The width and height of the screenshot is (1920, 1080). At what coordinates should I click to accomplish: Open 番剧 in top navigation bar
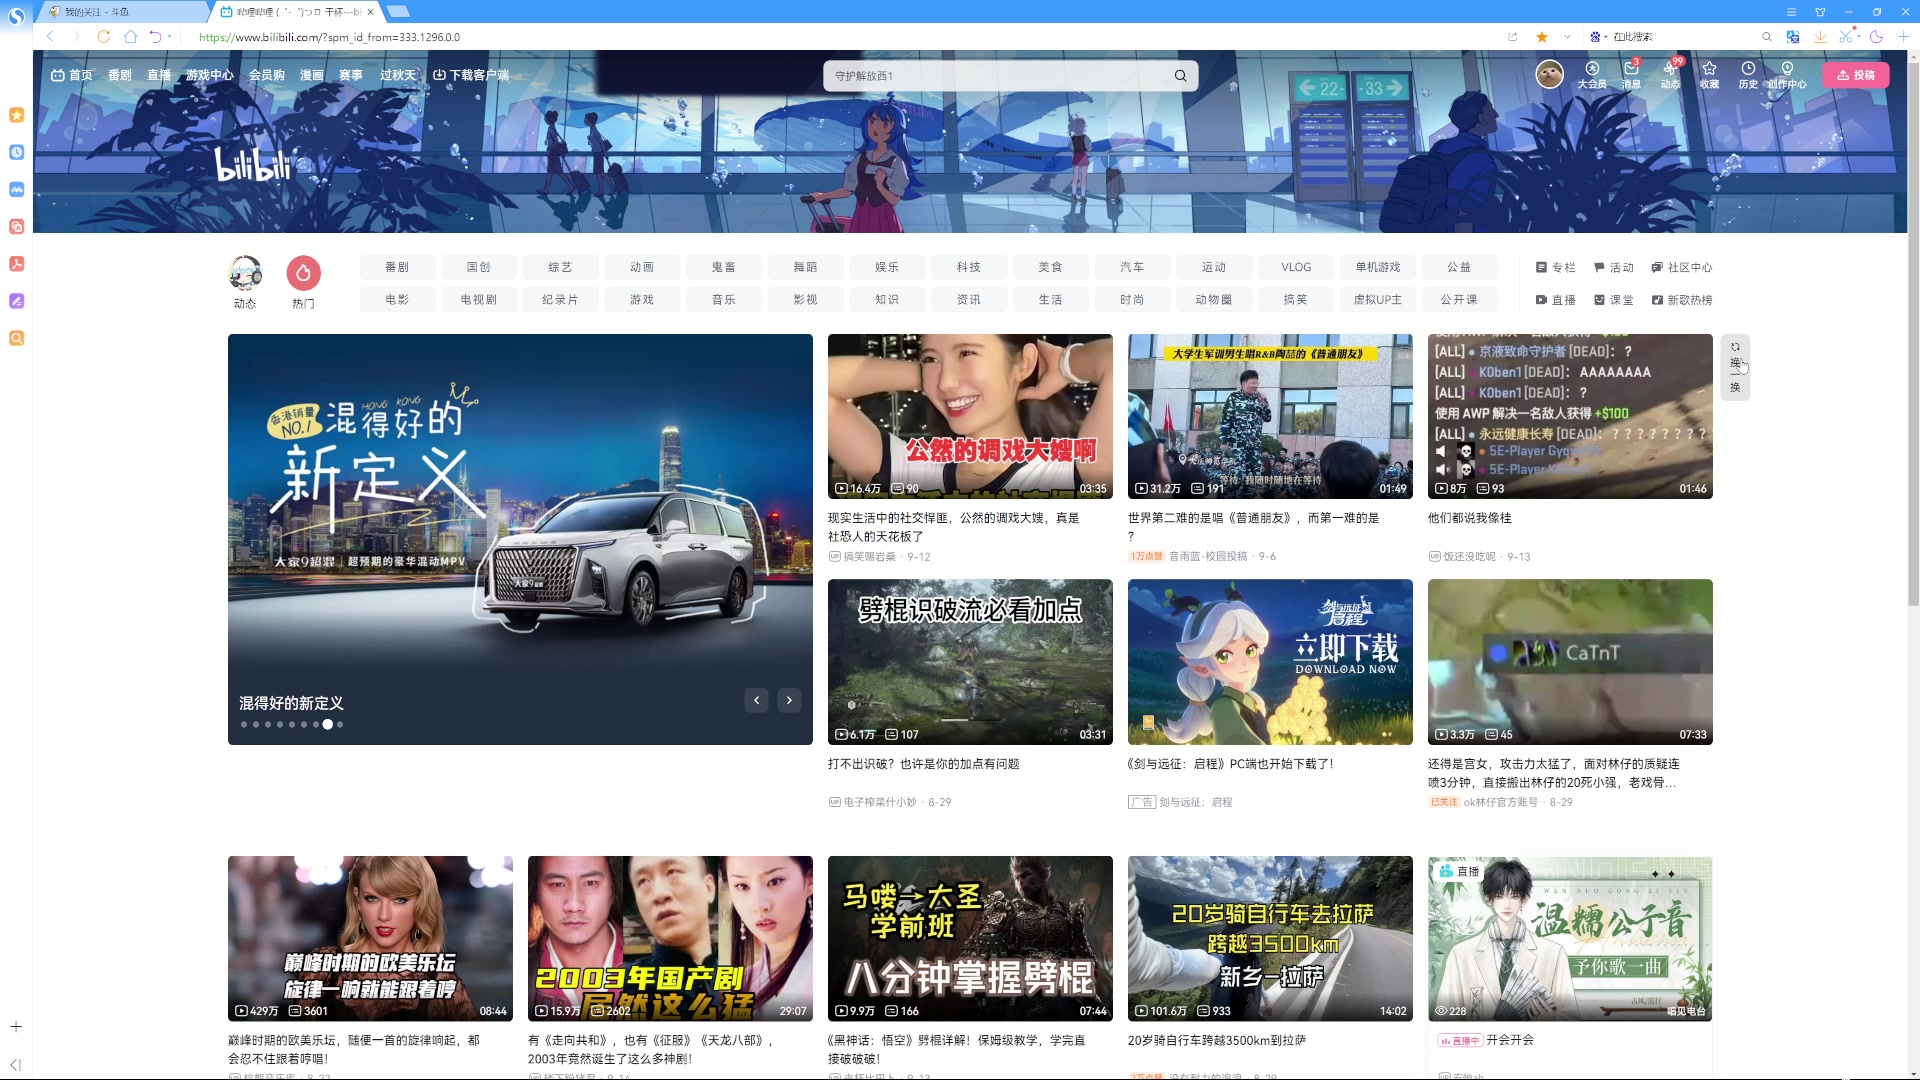[120, 75]
